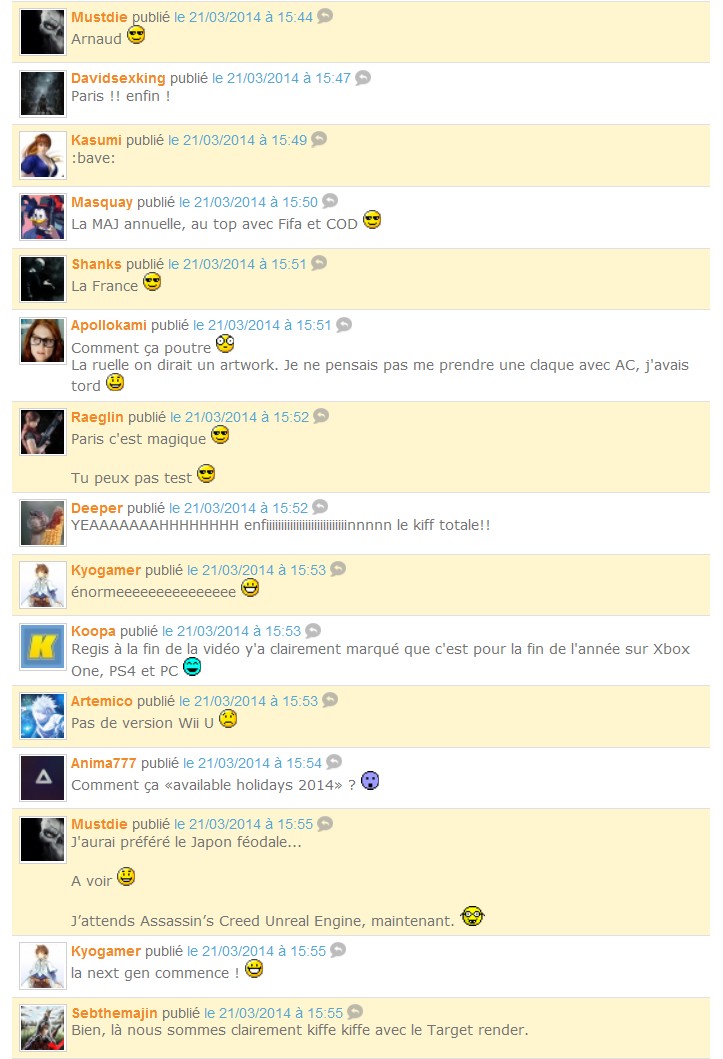Click the reply bubble icon on Artemico's comment
This screenshot has width=723, height=1059.
pyautogui.click(x=329, y=700)
